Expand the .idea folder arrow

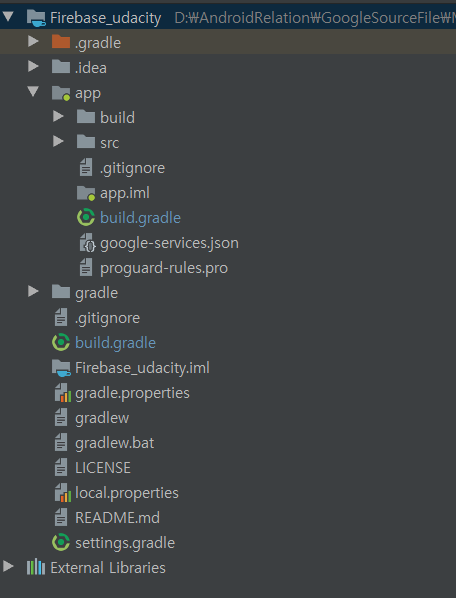coord(33,66)
